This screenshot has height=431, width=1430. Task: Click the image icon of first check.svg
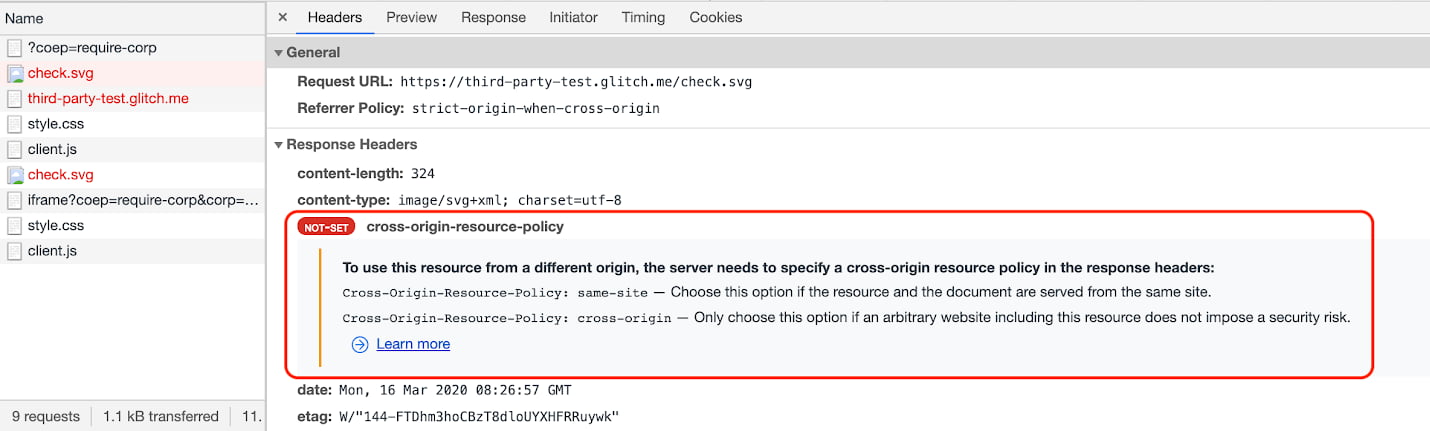(x=15, y=73)
